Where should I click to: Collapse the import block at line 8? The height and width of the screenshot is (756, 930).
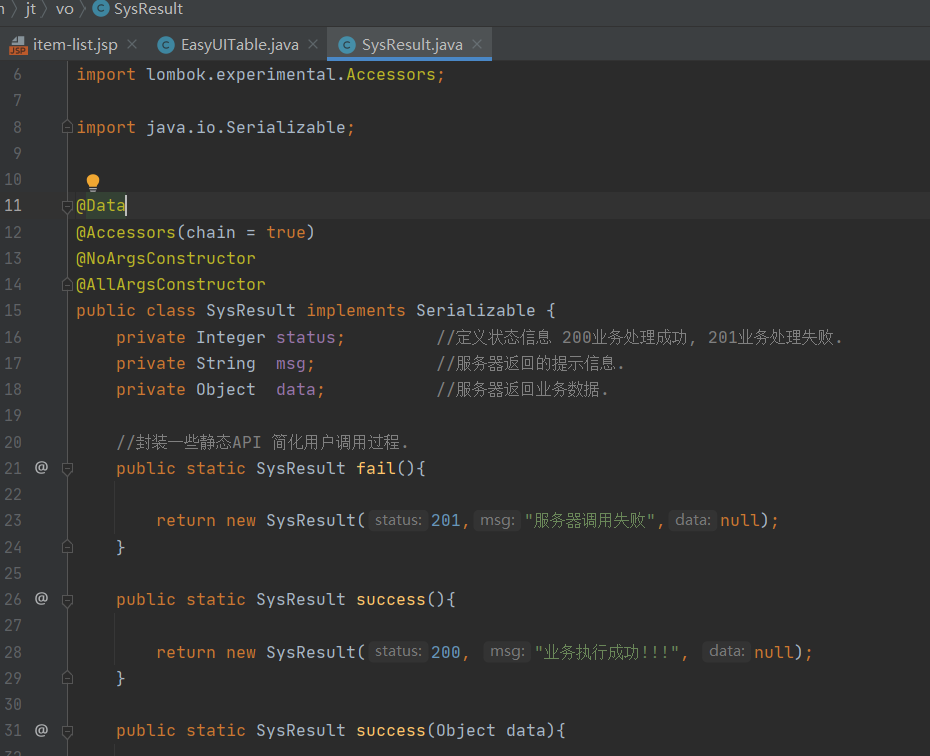[67, 127]
